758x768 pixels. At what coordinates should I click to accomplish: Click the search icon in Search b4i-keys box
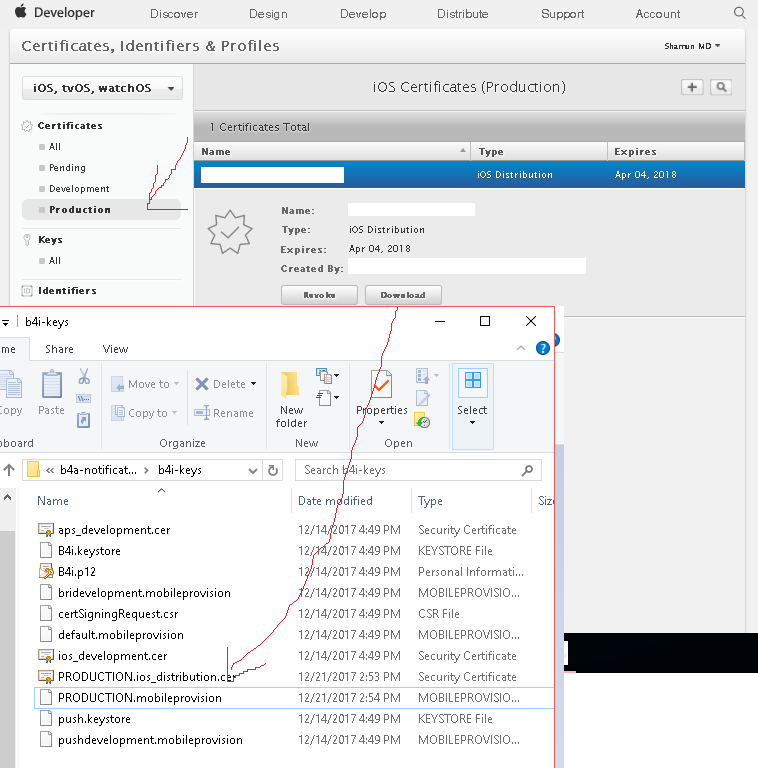527,470
